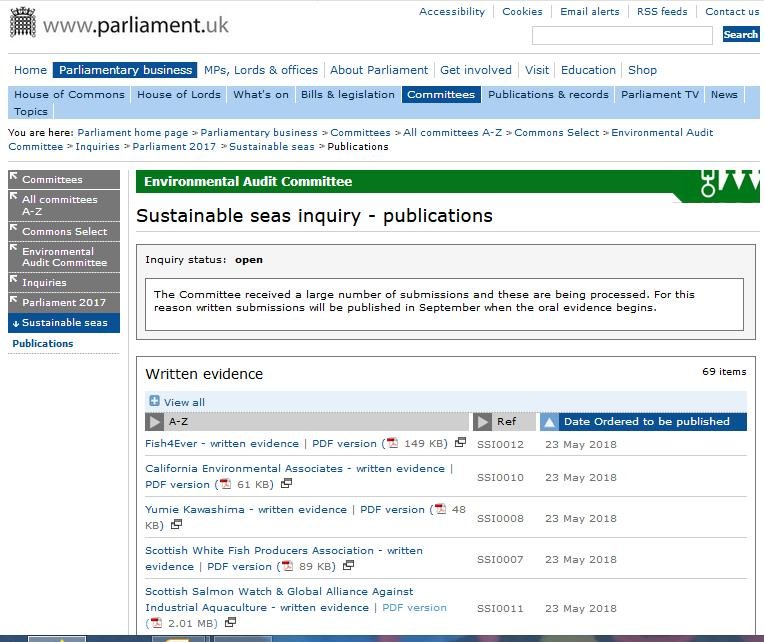Open new-window icon for Scottish White Fish Producers
This screenshot has height=642, width=764.
coord(348,565)
